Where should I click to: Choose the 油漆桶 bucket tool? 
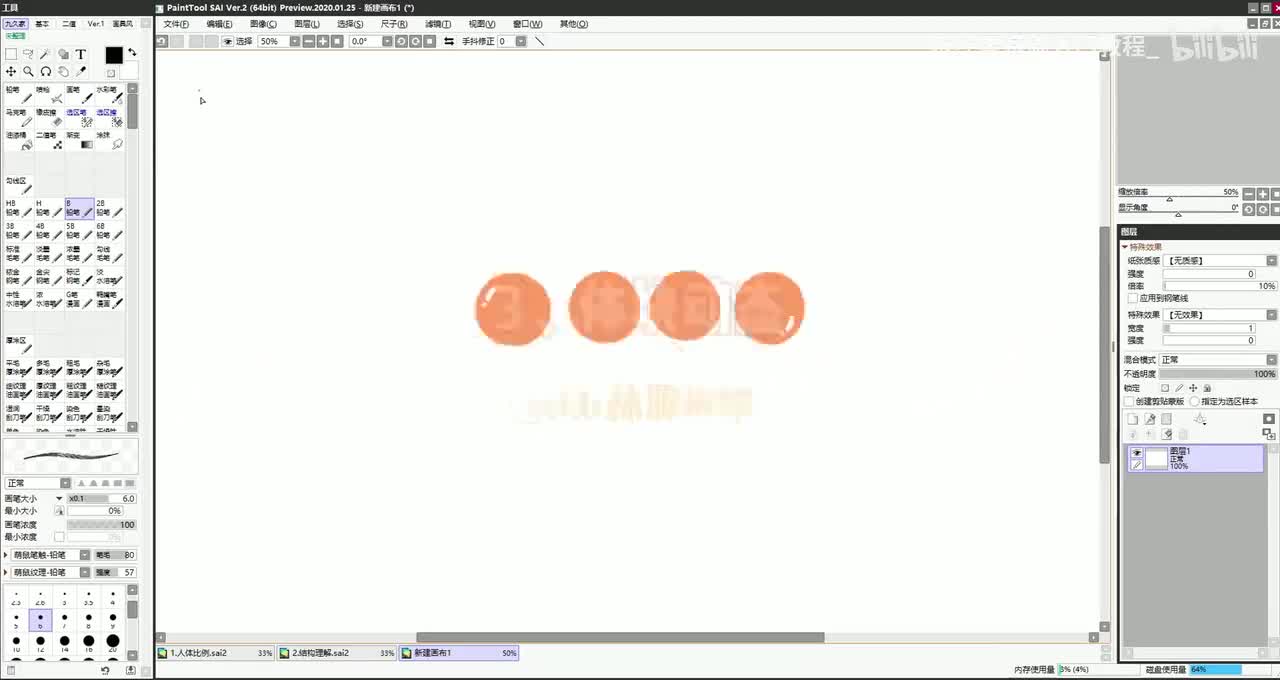[19, 141]
